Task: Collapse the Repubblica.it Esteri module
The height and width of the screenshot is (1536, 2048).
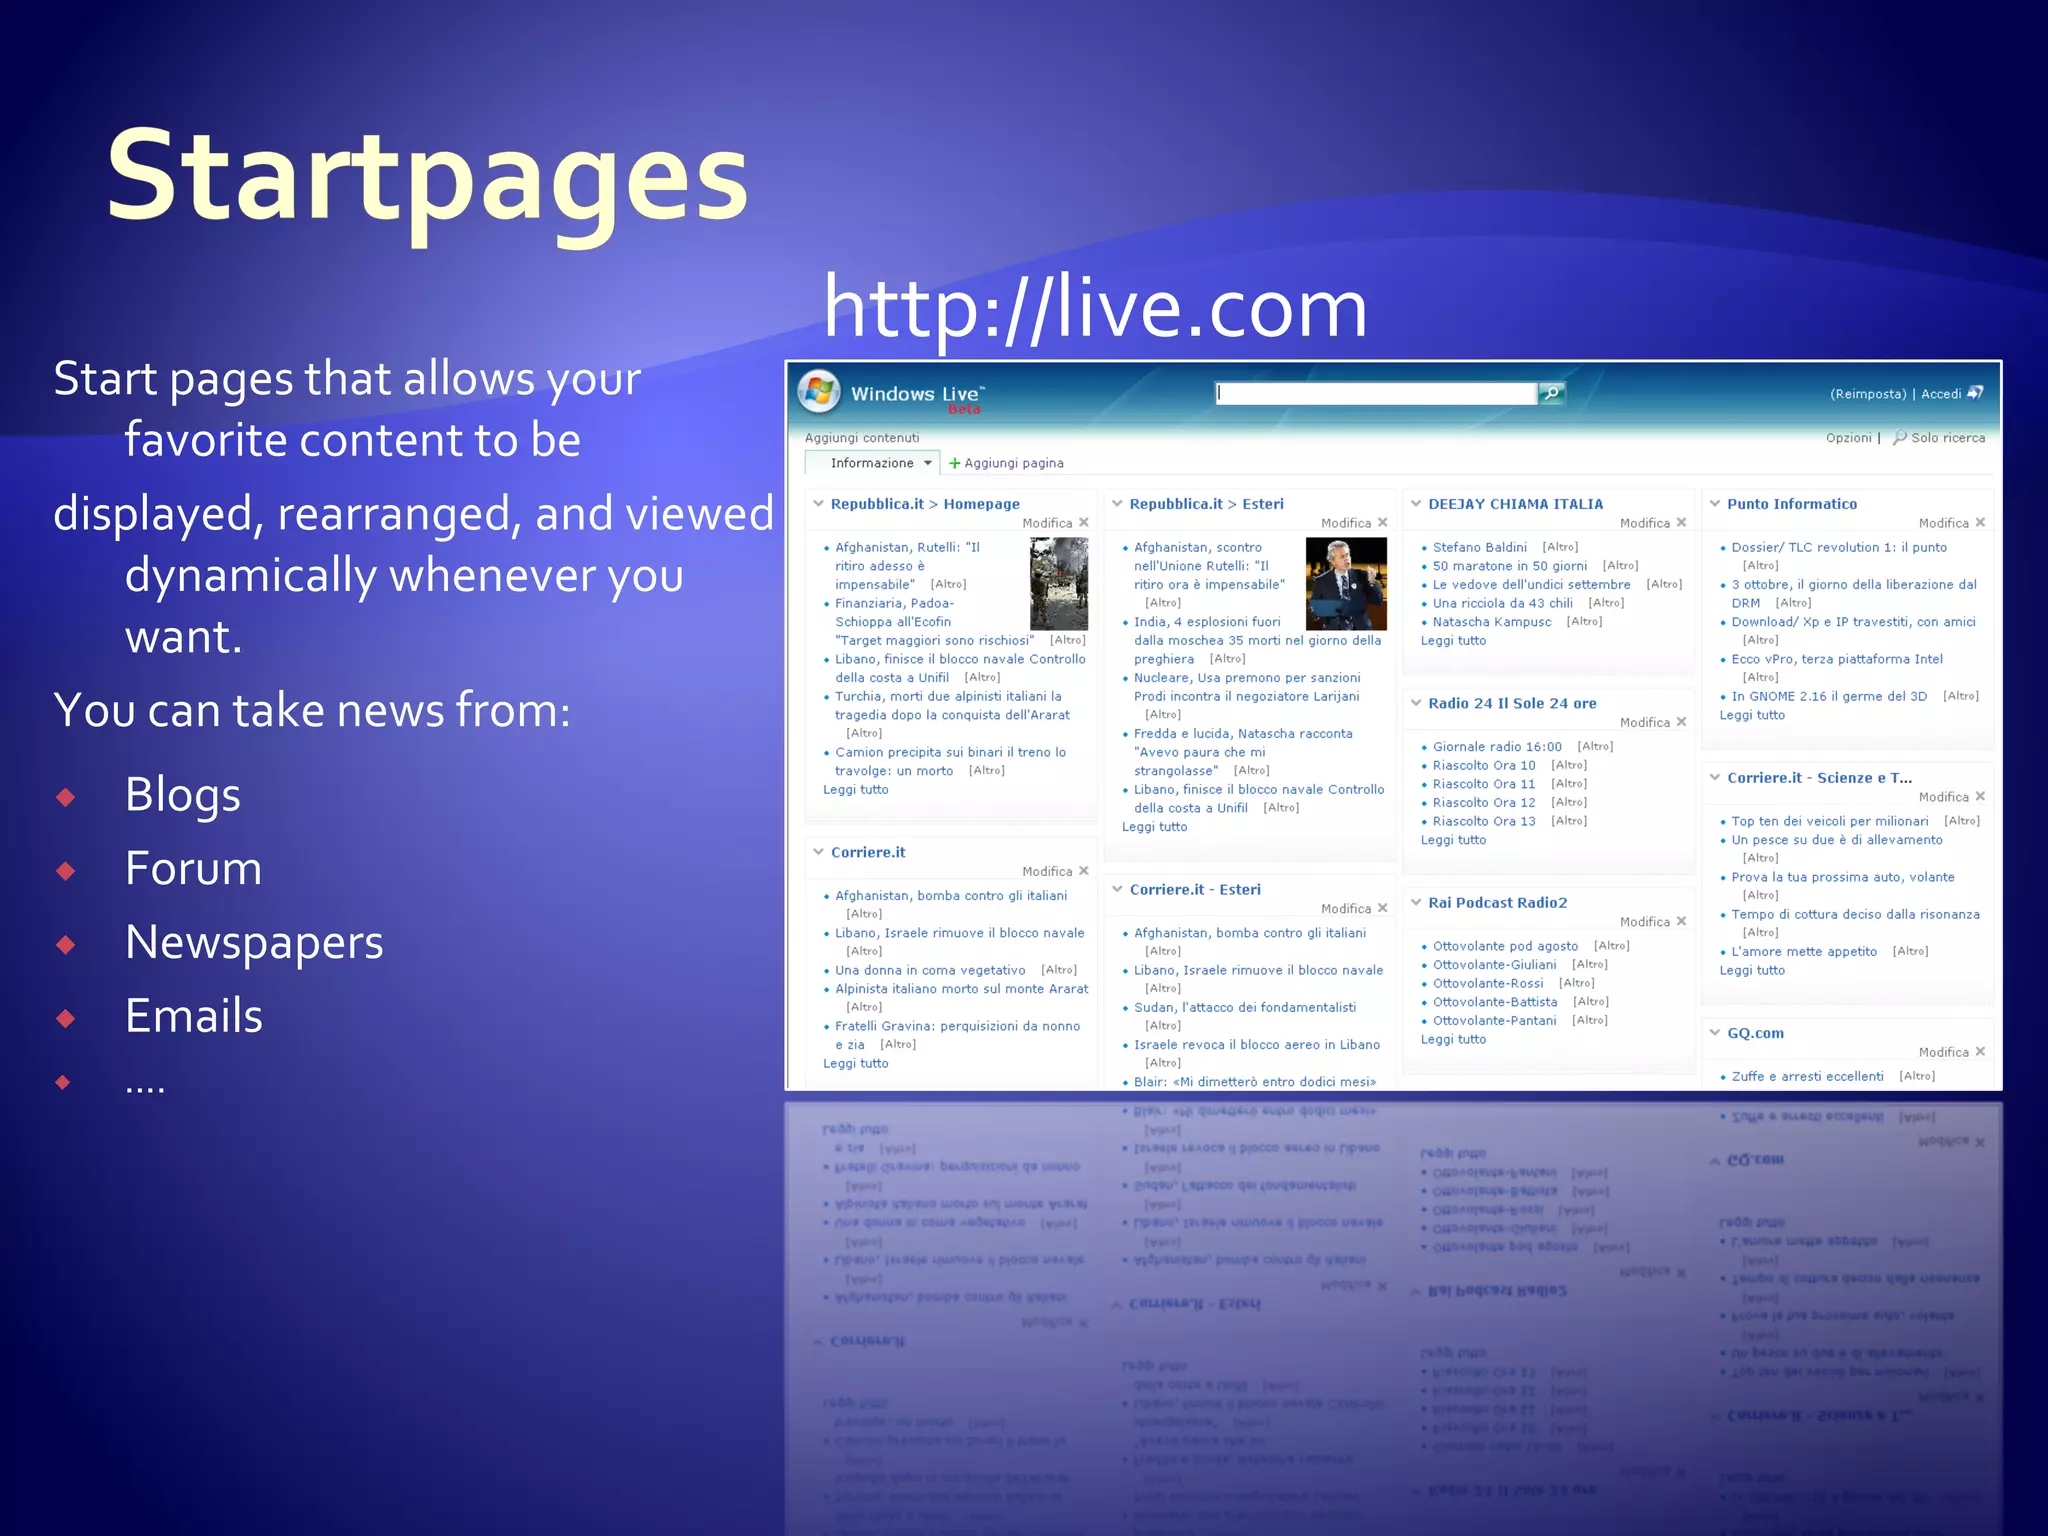Action: click(x=1117, y=503)
